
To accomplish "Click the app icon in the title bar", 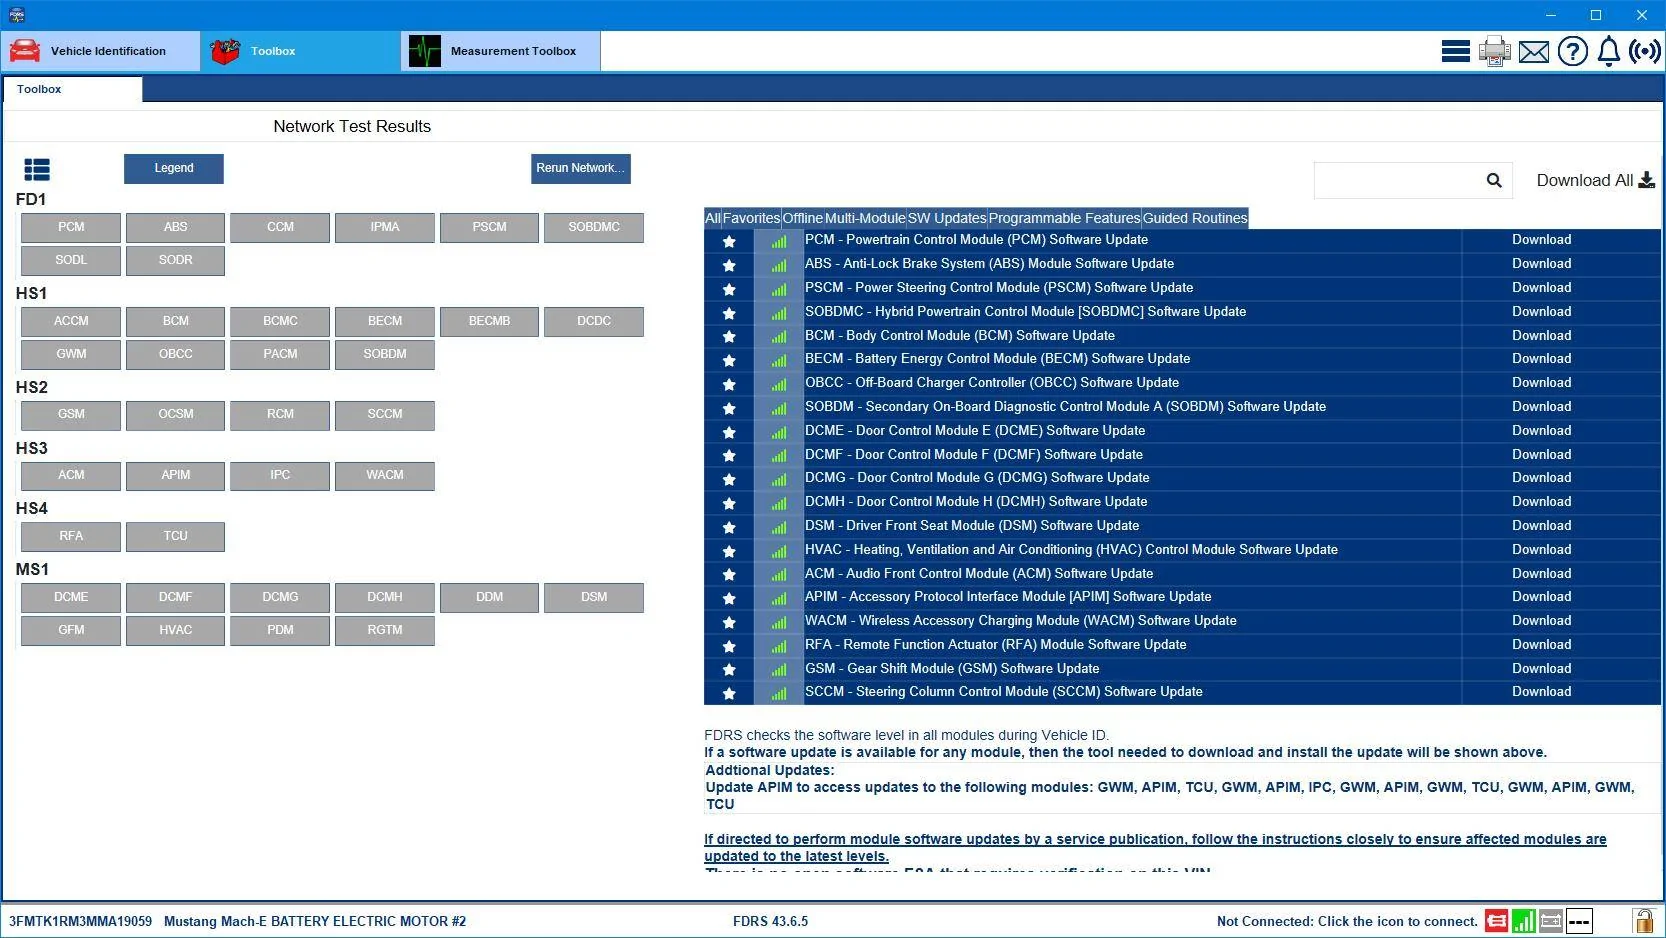I will point(16,15).
